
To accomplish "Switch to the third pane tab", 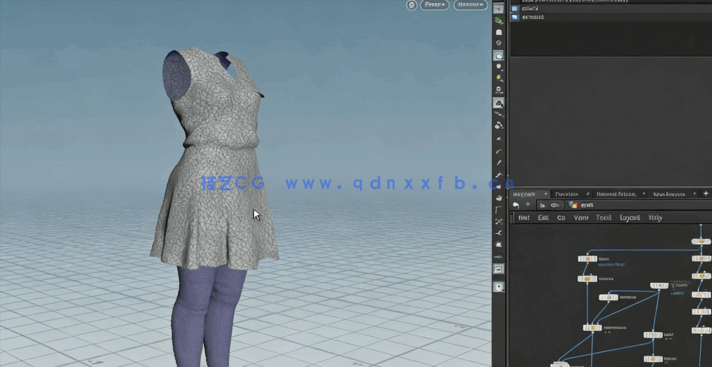I will coord(615,194).
